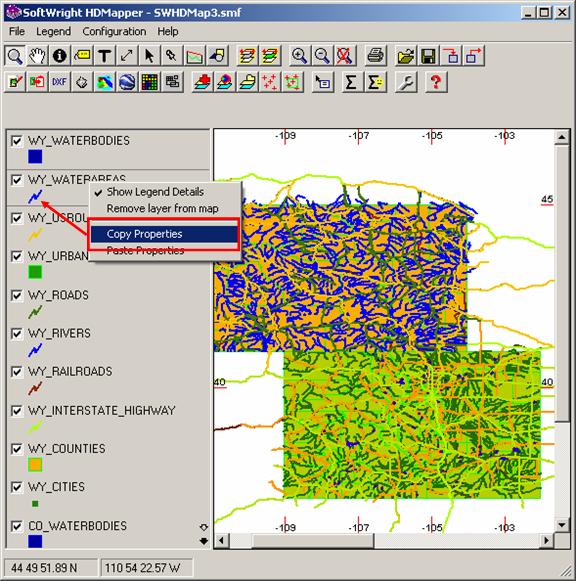Image resolution: width=576 pixels, height=581 pixels.
Task: Click latitude readout 44 49 51.89 N
Action: click(50, 568)
